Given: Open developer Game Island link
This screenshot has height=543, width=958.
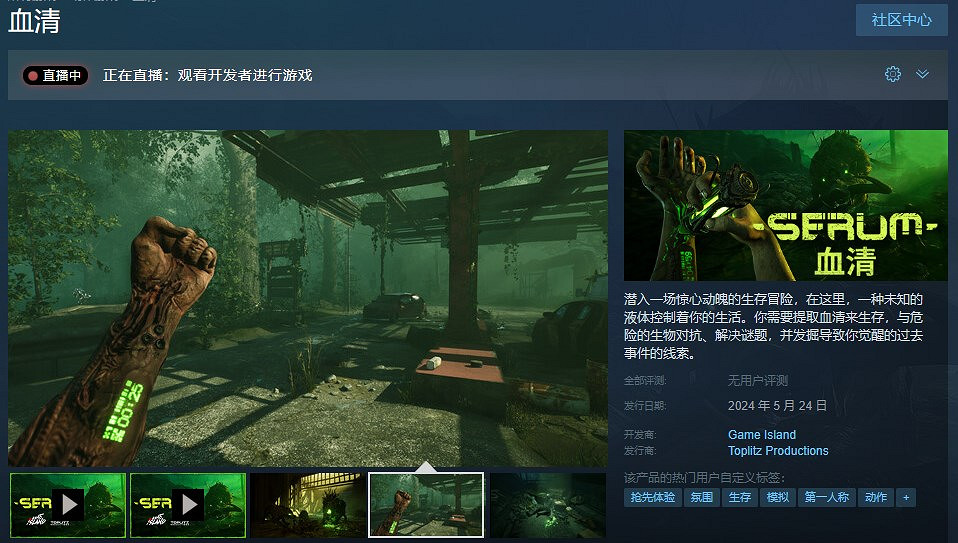Looking at the screenshot, I should [762, 435].
